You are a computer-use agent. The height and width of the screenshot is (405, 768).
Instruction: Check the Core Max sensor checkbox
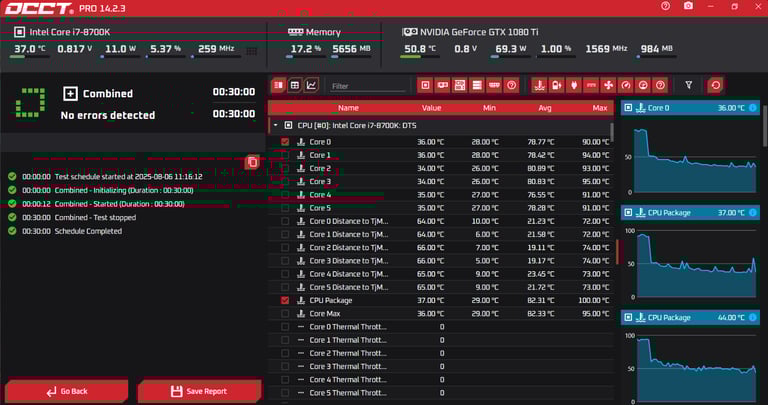click(x=285, y=313)
